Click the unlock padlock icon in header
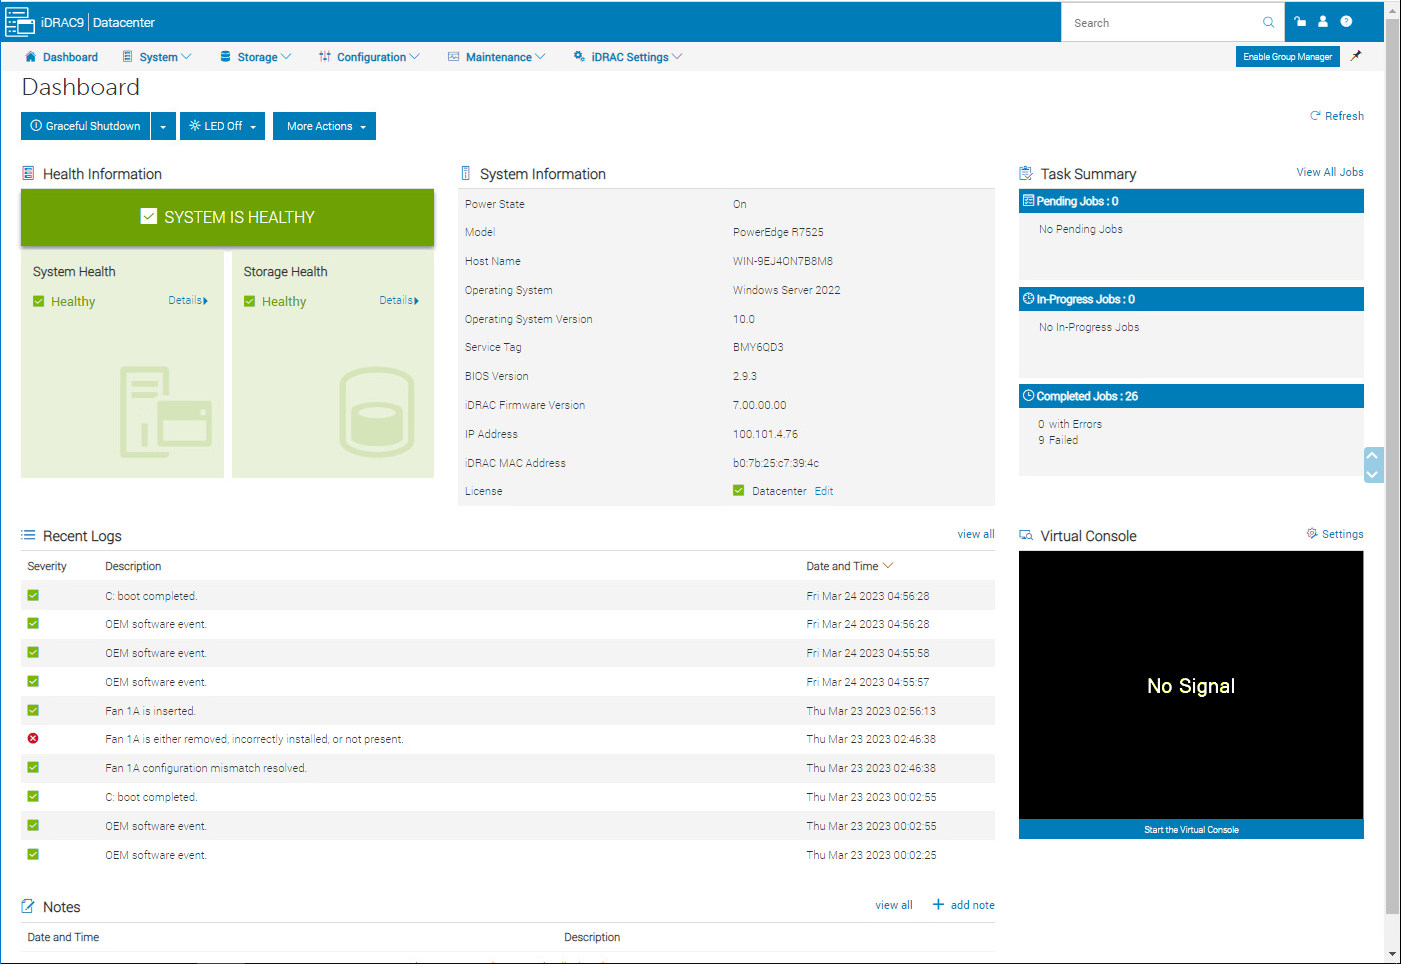Screen dimensions: 1401x964 (1300, 21)
